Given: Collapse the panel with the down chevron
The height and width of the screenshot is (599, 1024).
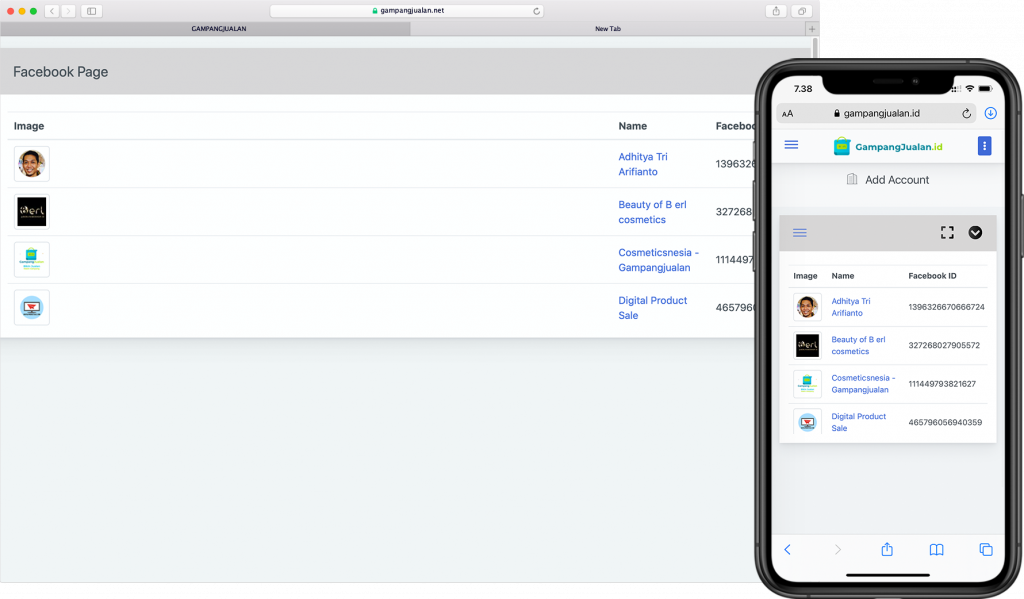Looking at the screenshot, I should click(x=975, y=232).
